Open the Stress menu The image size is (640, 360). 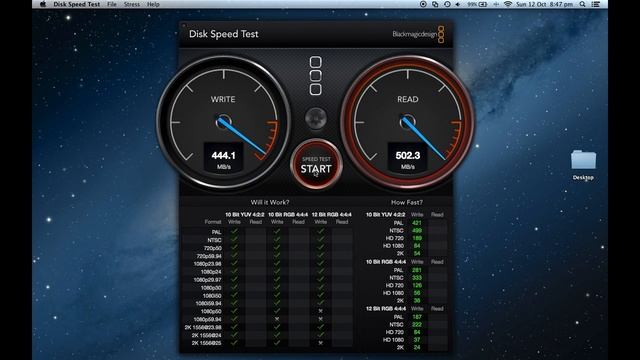tap(131, 4)
